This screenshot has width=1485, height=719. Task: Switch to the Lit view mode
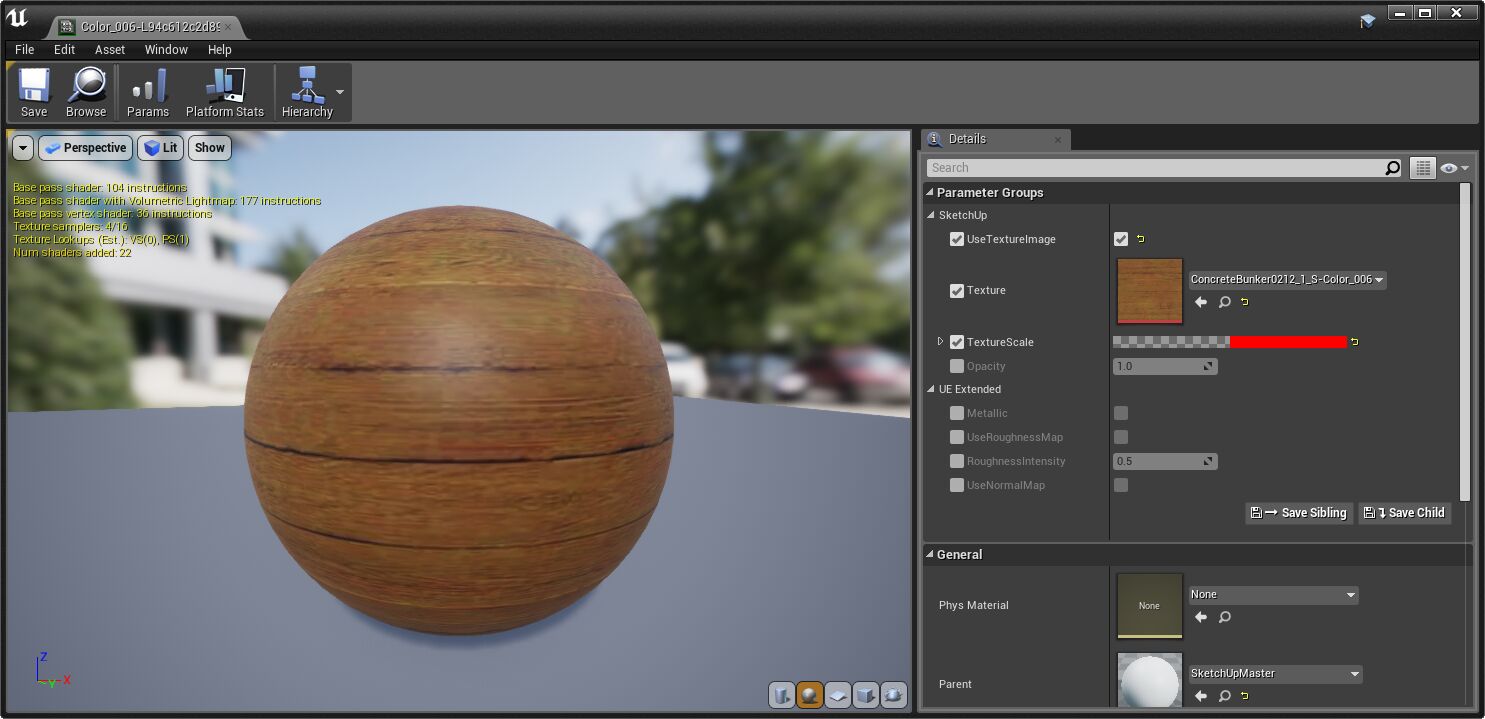(160, 147)
